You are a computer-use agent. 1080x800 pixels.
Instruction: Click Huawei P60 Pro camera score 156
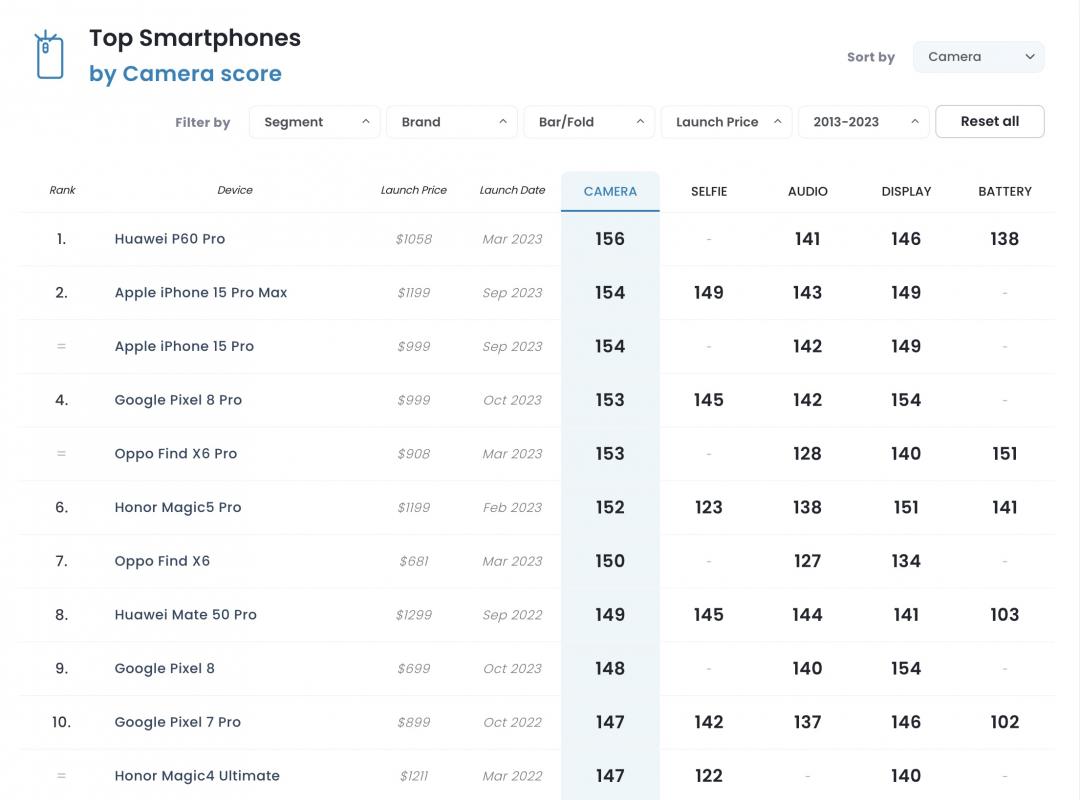pyautogui.click(x=610, y=239)
